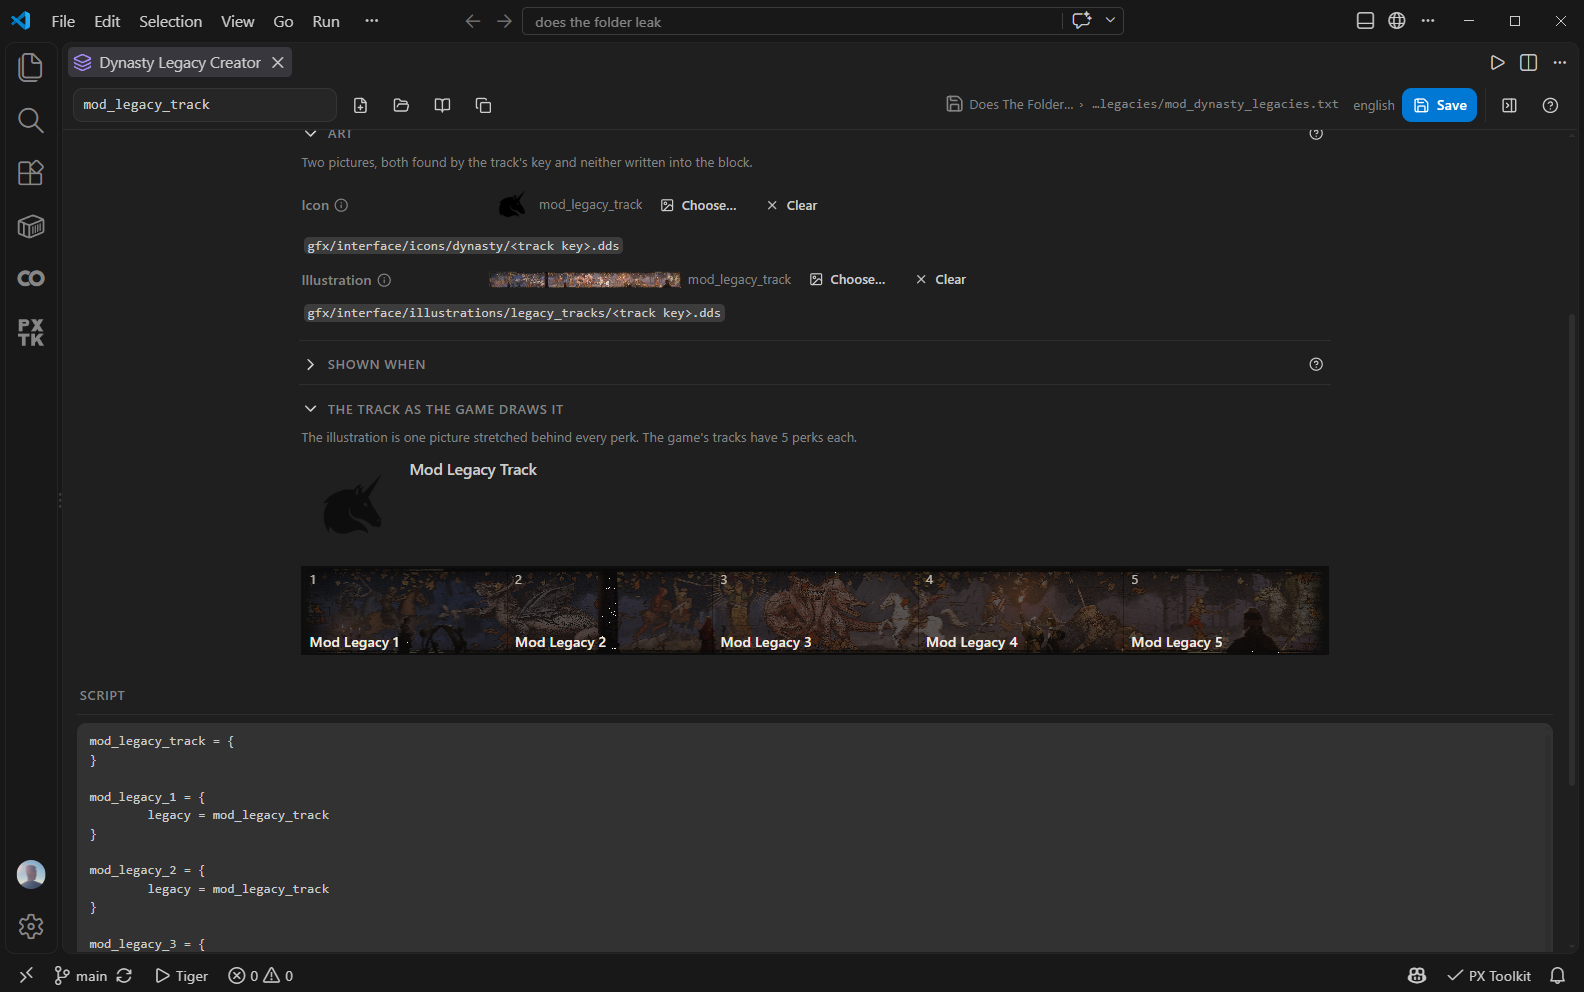Toggle the panel layout icon in title bar

(x=1365, y=21)
